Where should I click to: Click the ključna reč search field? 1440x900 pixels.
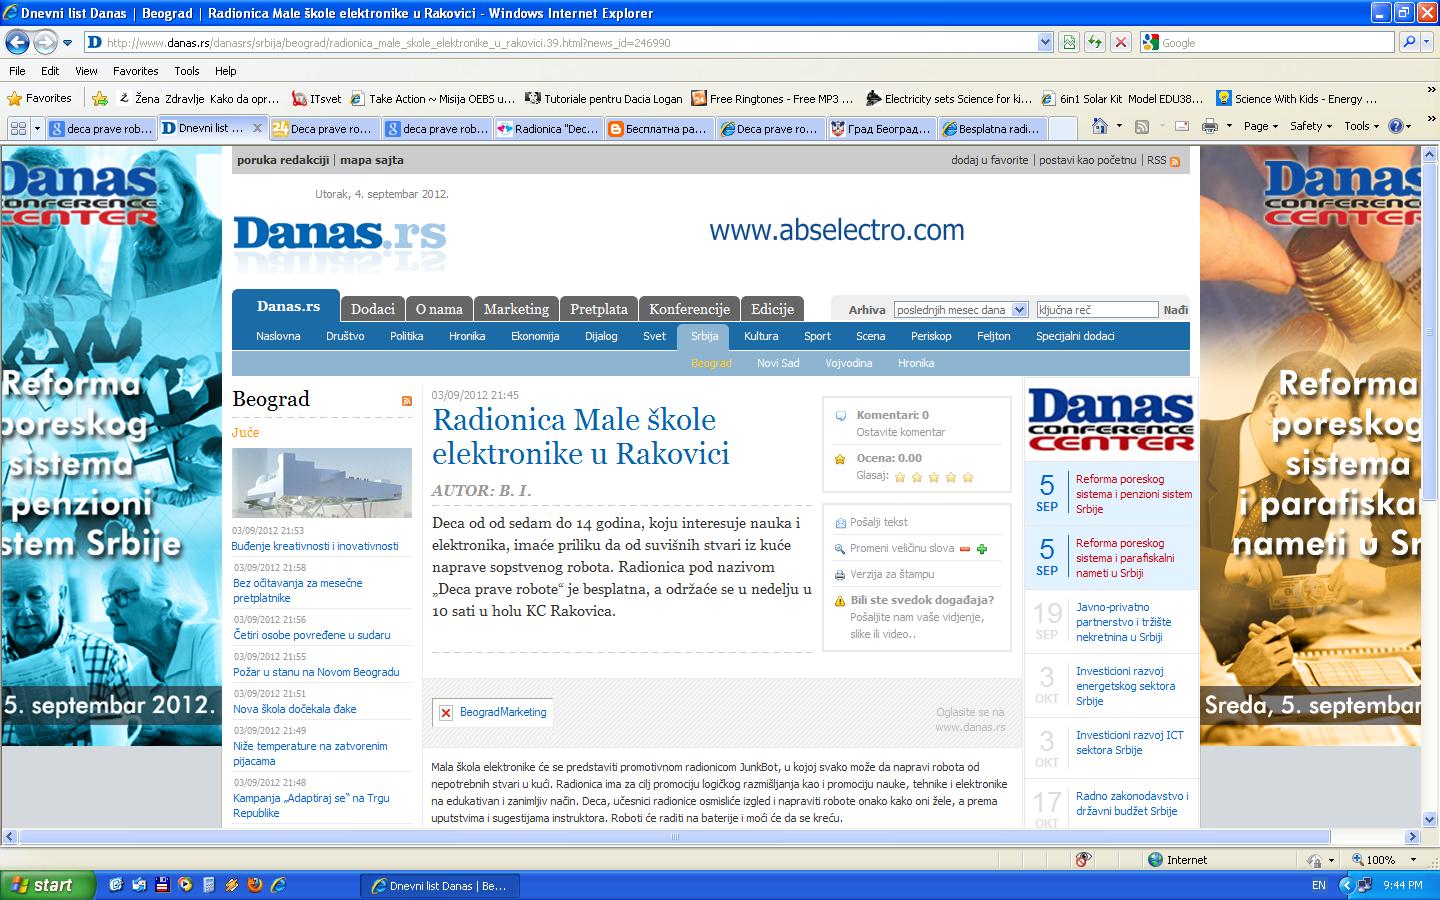coord(1097,310)
